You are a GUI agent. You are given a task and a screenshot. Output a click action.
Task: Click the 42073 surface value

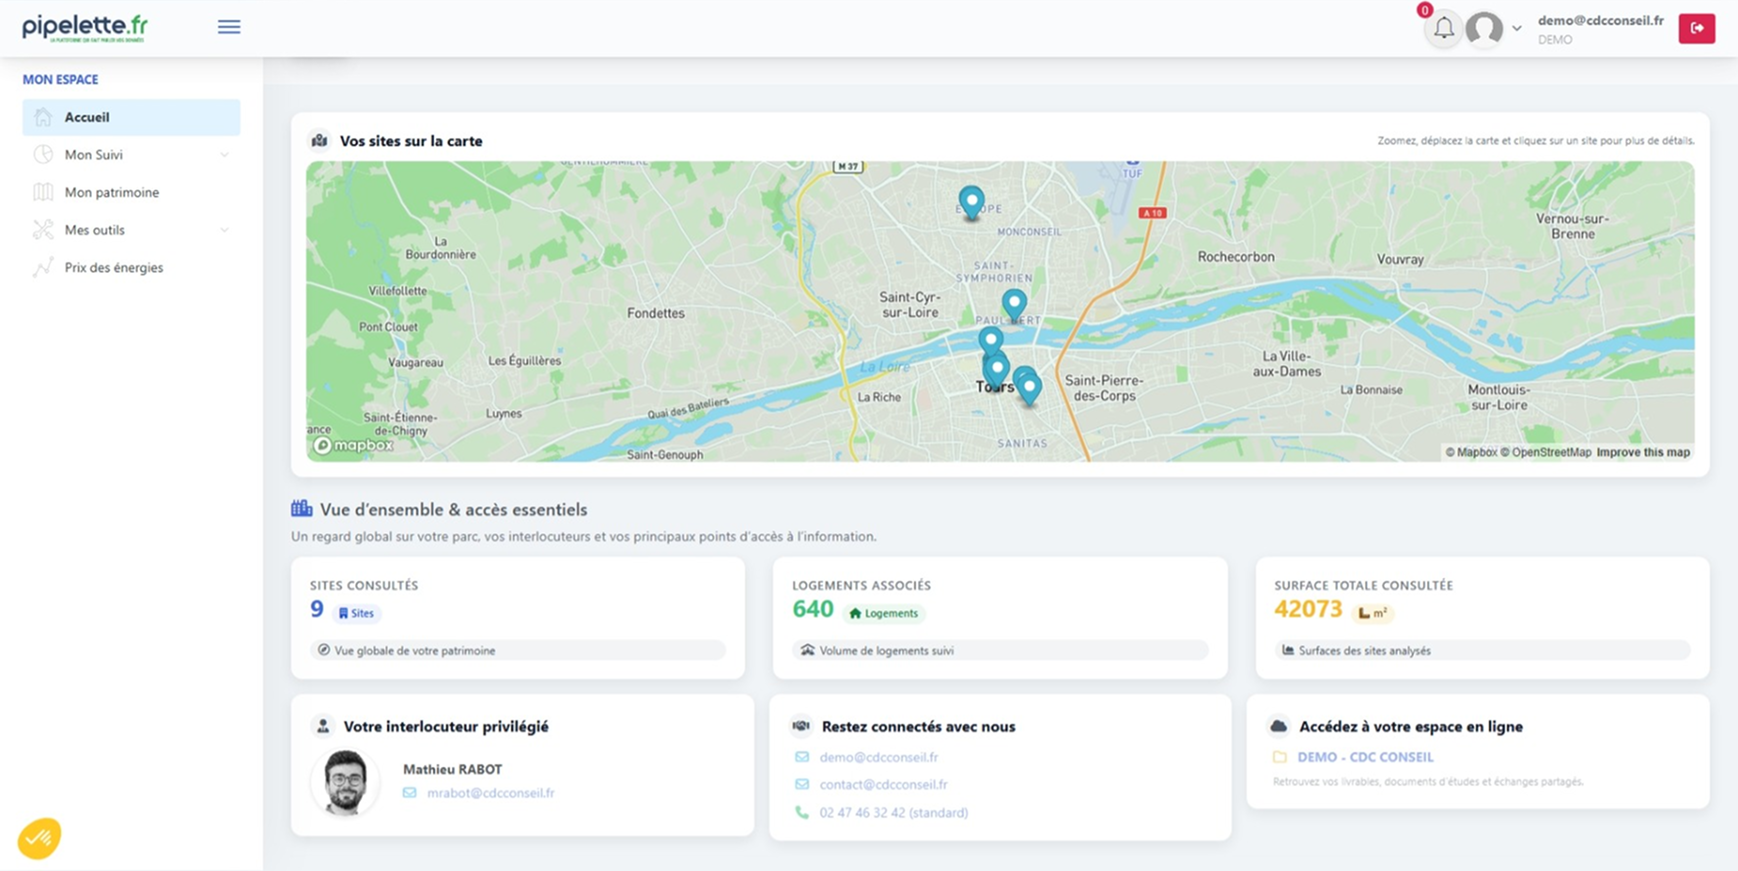tap(1308, 609)
